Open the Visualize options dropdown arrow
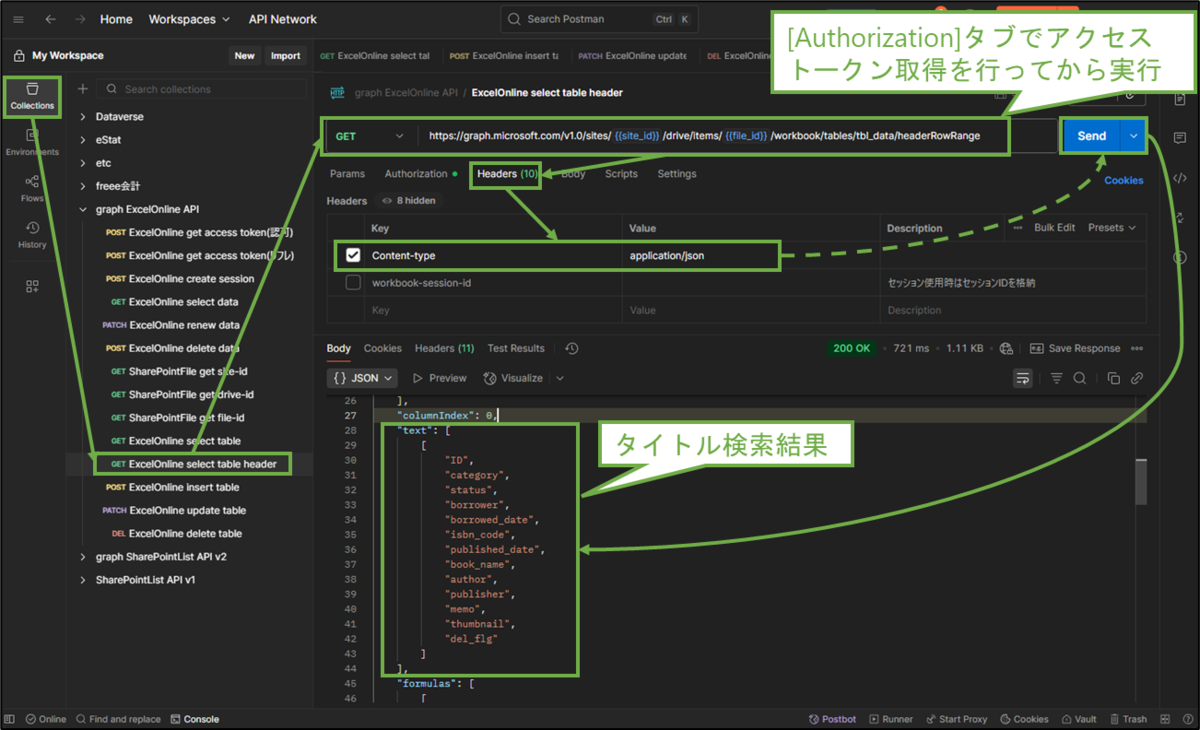Image resolution: width=1200 pixels, height=730 pixels. point(560,378)
